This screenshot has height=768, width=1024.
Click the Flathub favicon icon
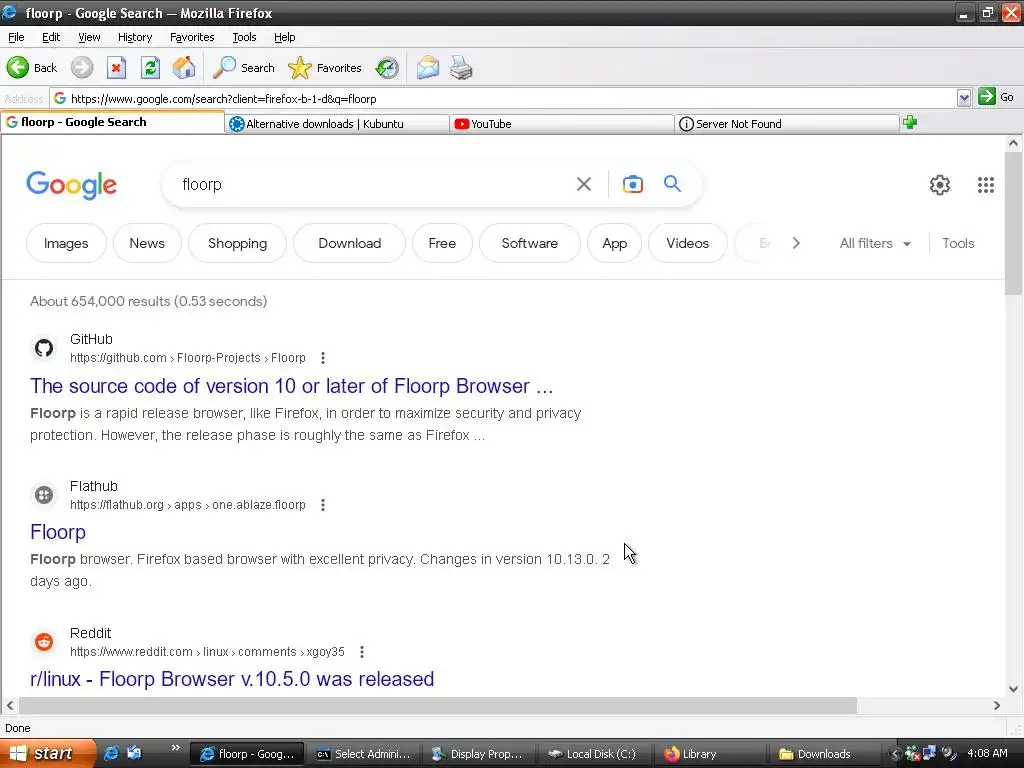click(44, 495)
